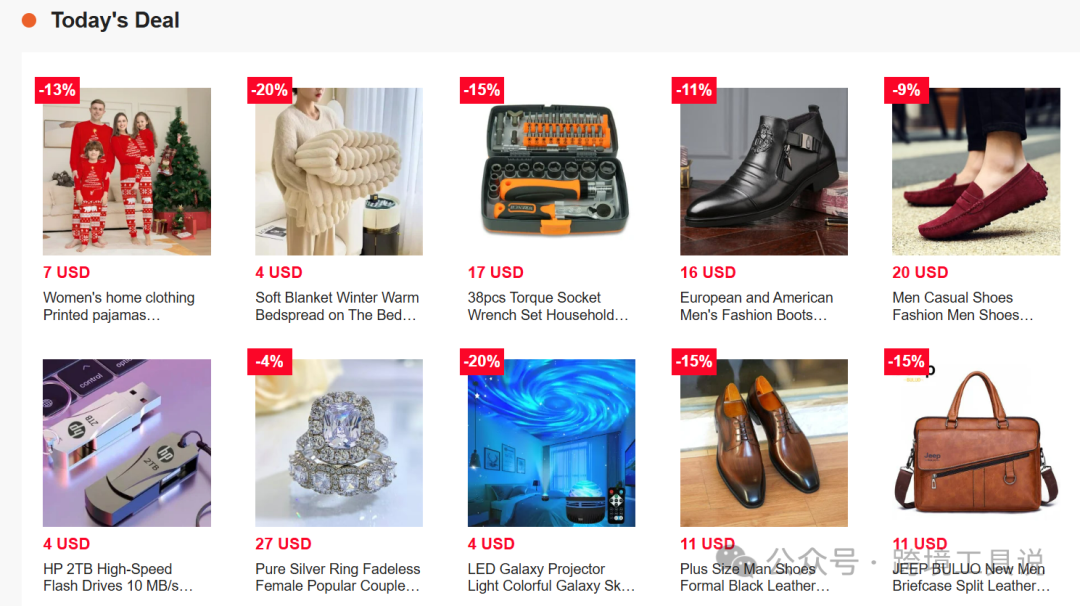
Task: Click the Soft Blanket Winter Warm Bedspread title
Action: pos(337,306)
